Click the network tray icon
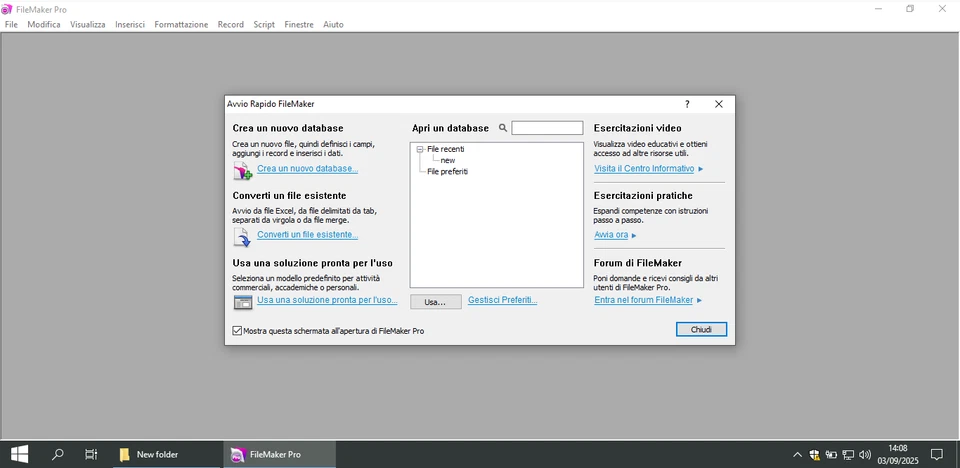This screenshot has width=960, height=468. coord(848,455)
